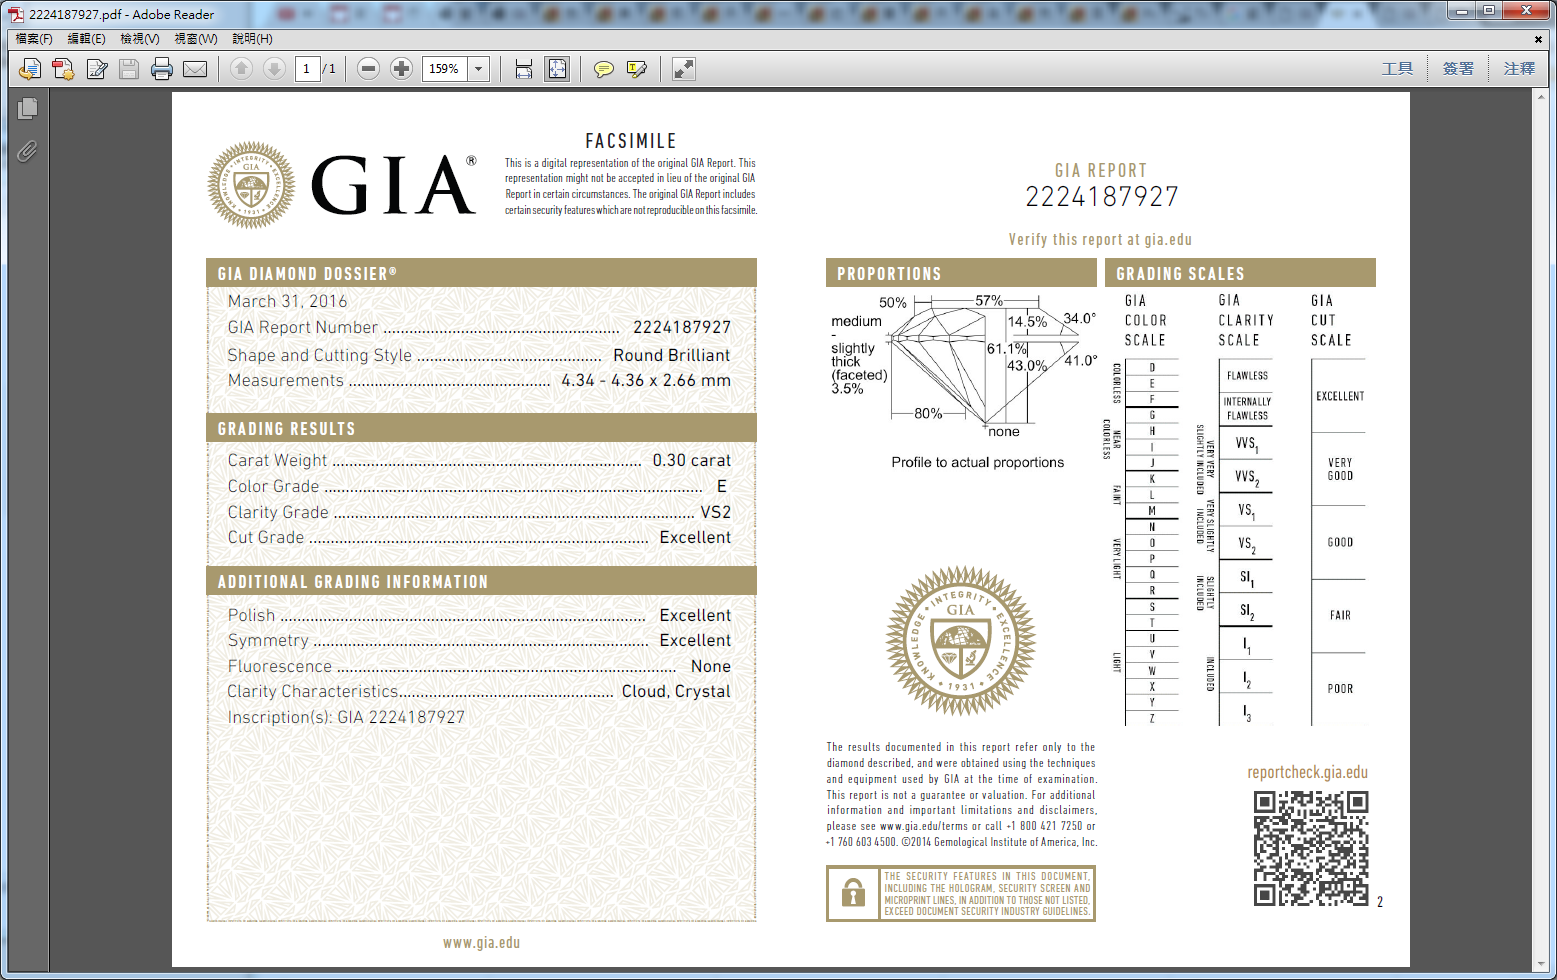
Task: Open the 檢視(V) view menu
Action: click(140, 39)
